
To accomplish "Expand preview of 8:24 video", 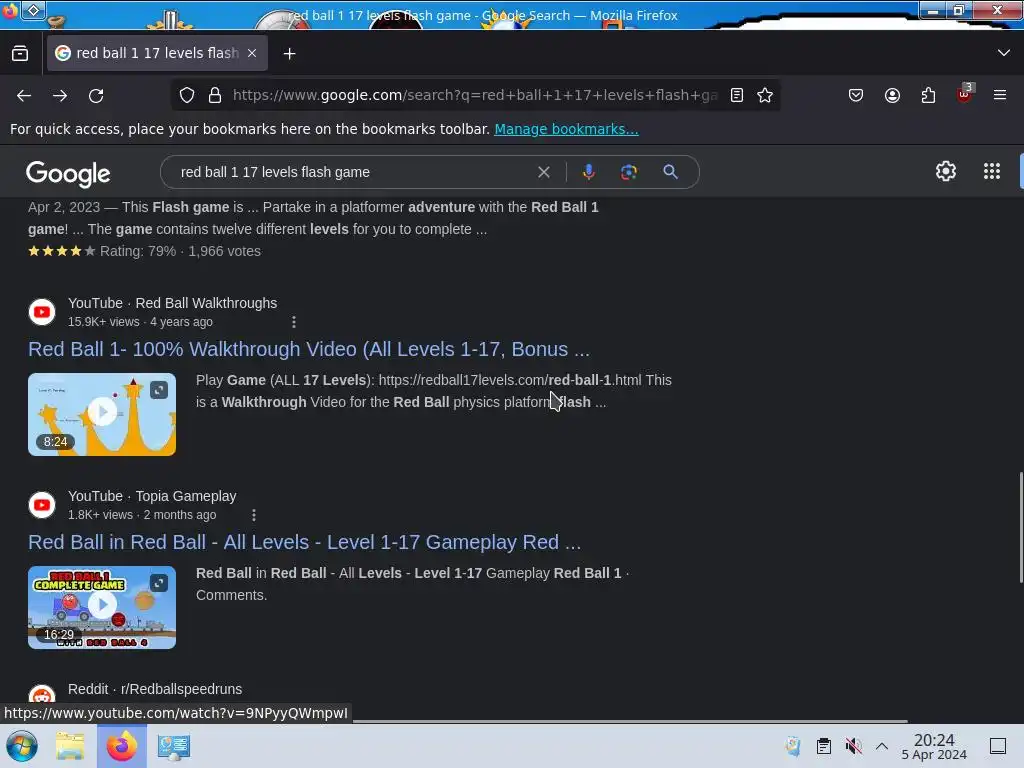I will click(x=159, y=390).
